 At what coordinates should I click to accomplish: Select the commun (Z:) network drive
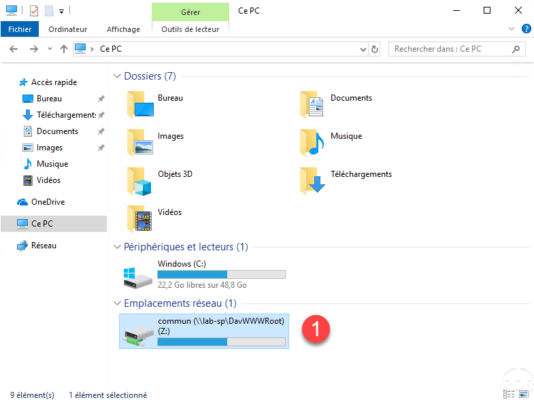(x=204, y=331)
